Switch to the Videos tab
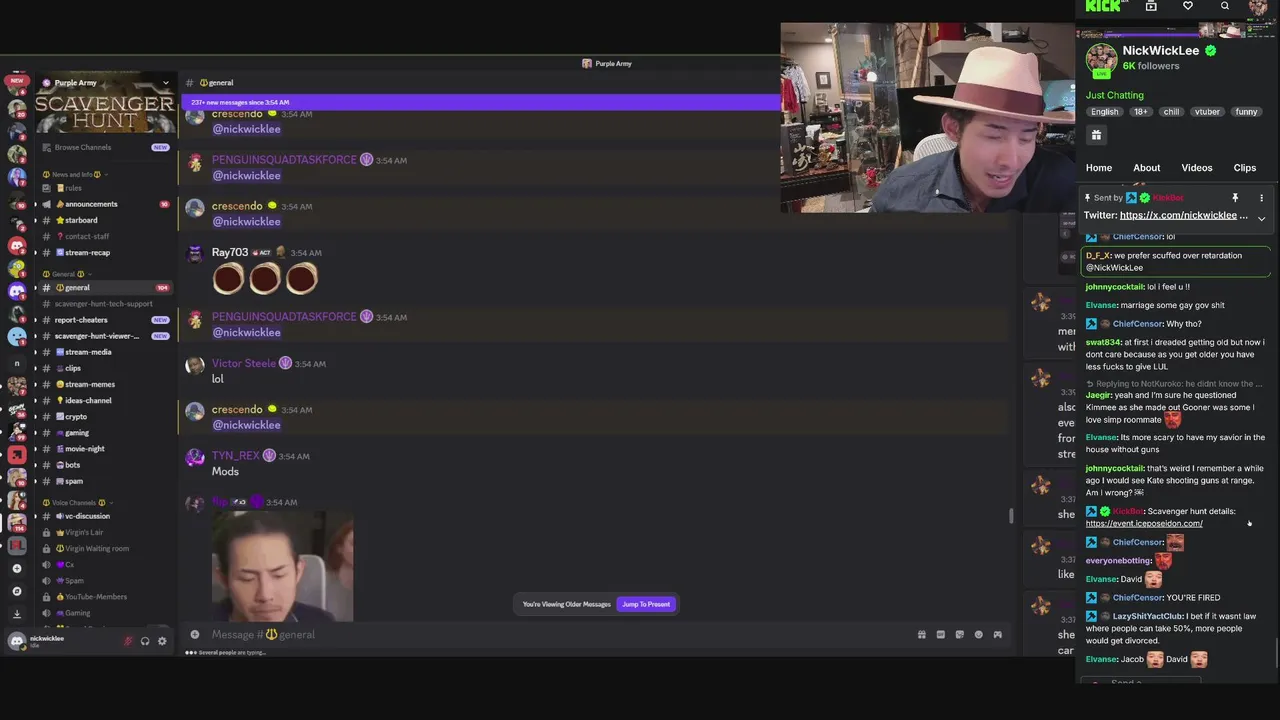Image resolution: width=1280 pixels, height=720 pixels. [x=1197, y=168]
